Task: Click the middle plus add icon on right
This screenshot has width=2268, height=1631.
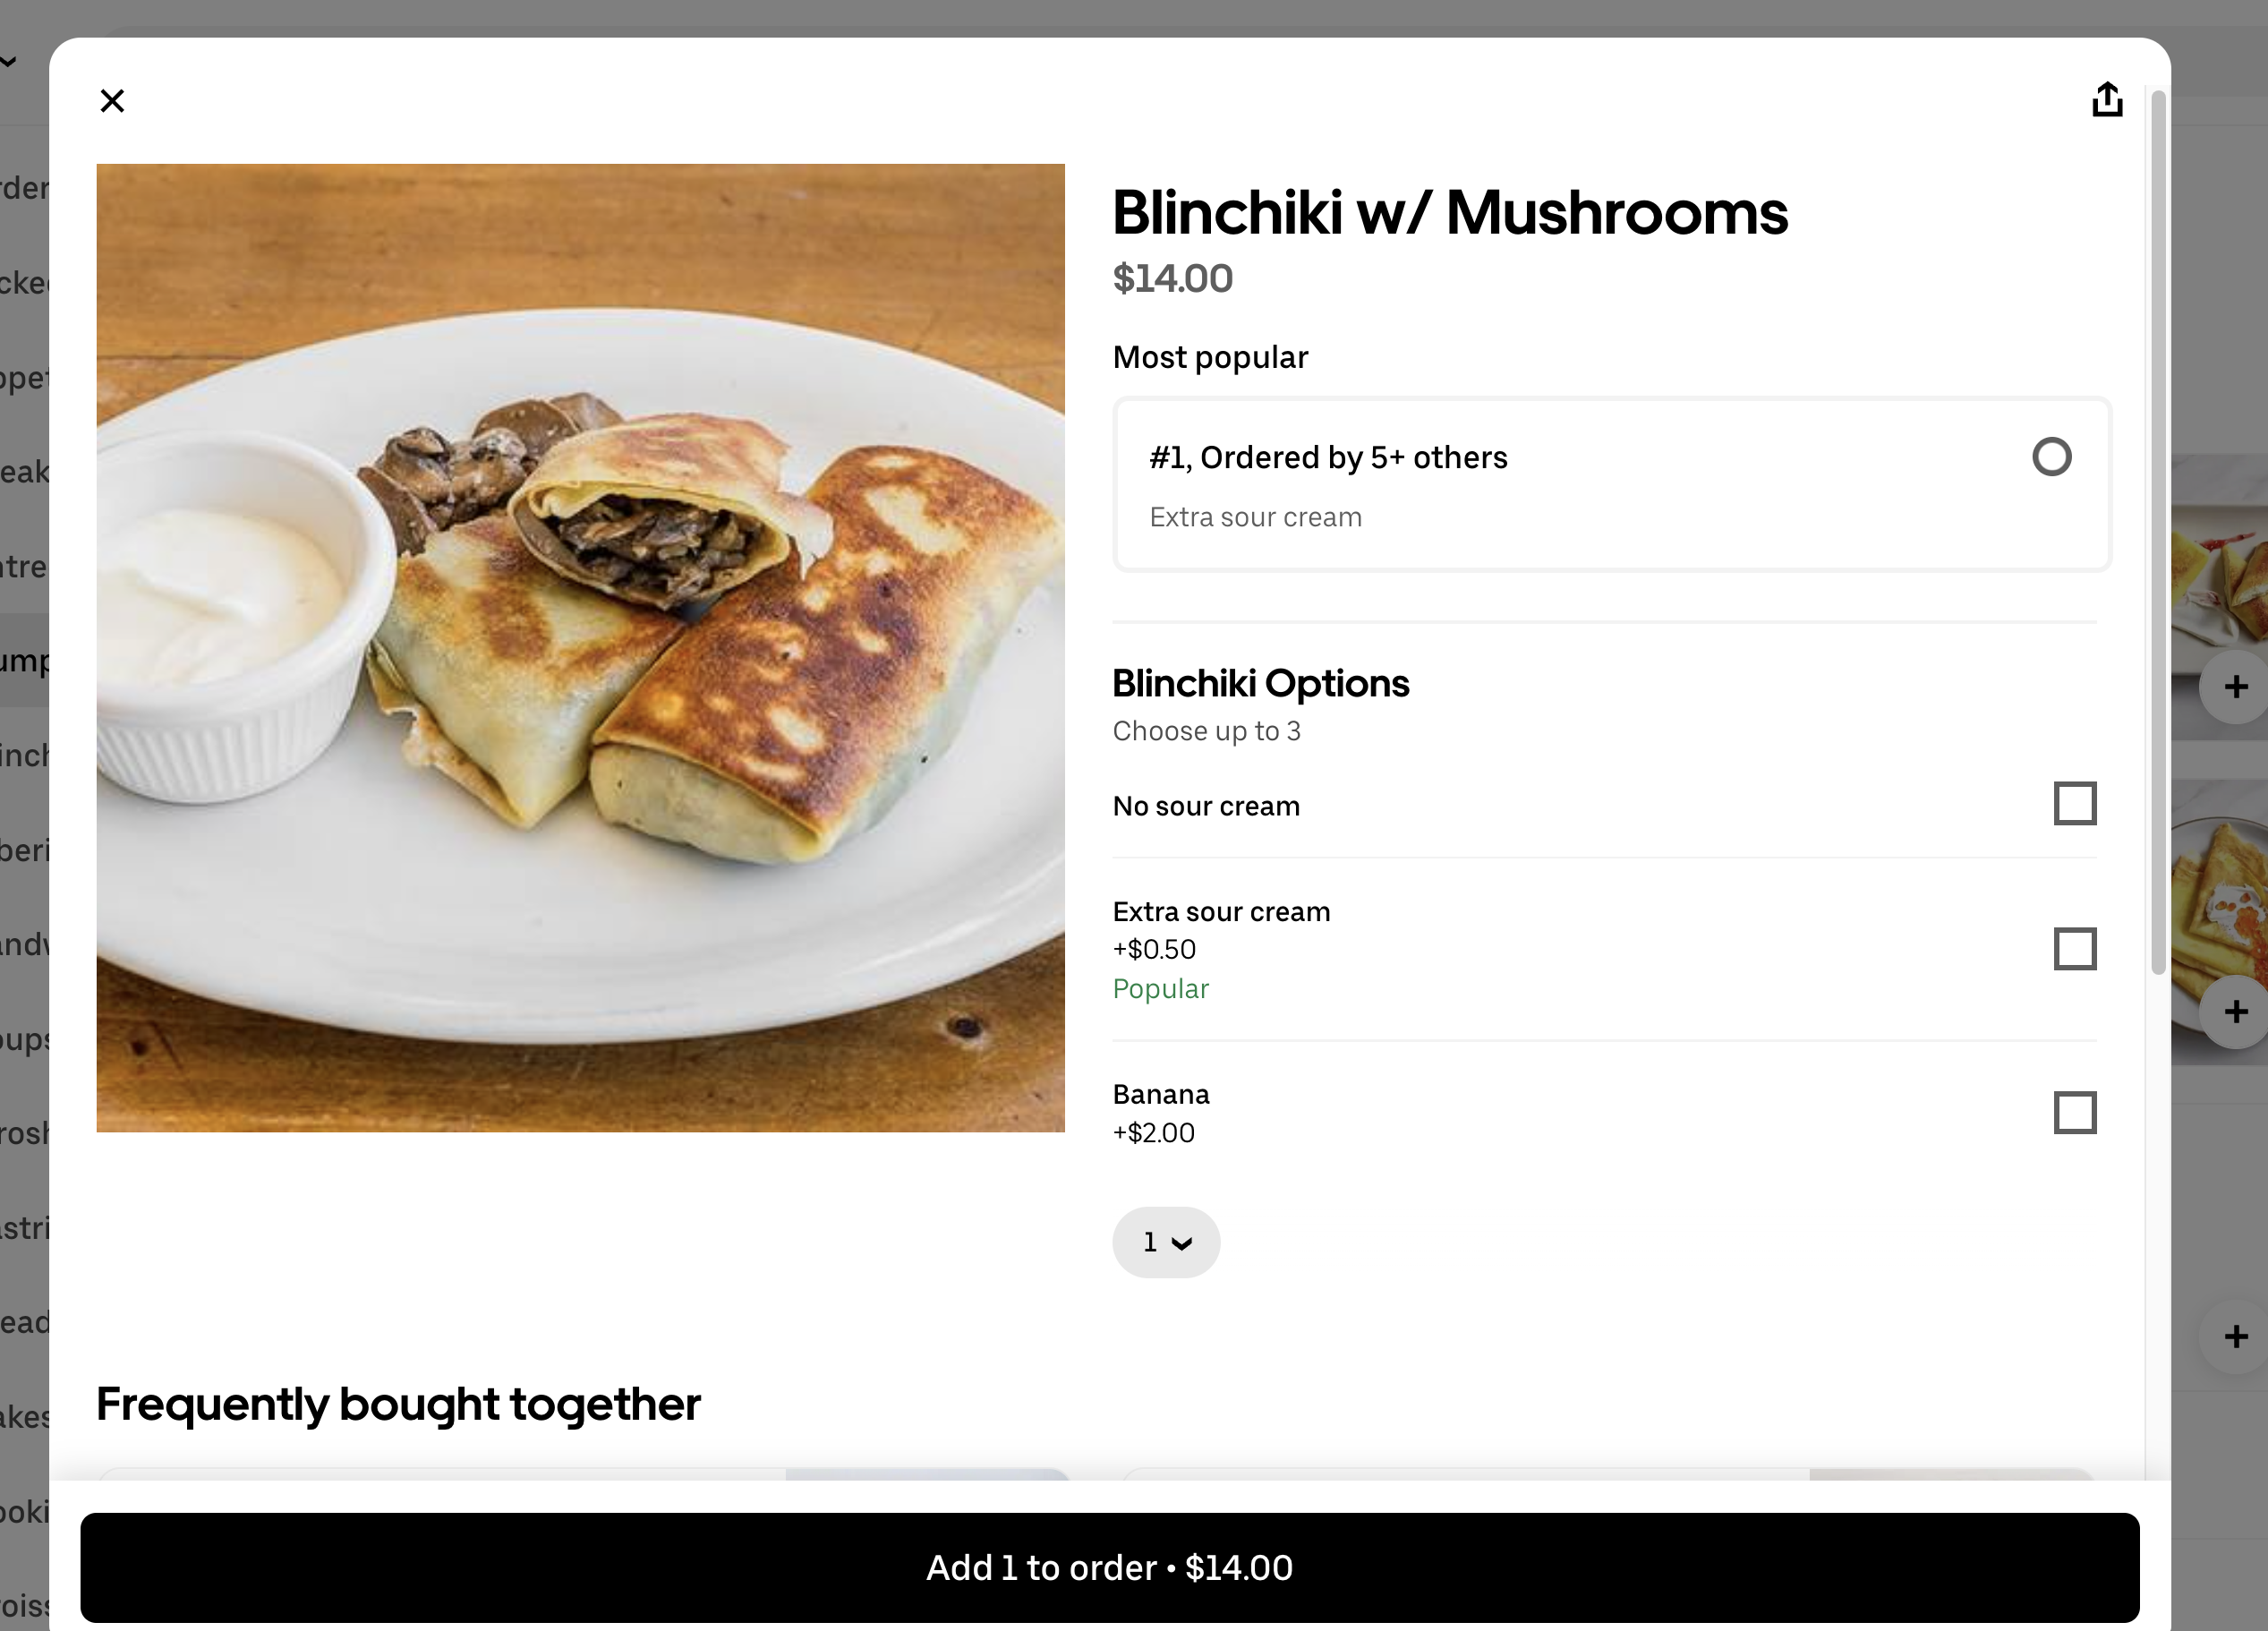Action: tap(2236, 1012)
